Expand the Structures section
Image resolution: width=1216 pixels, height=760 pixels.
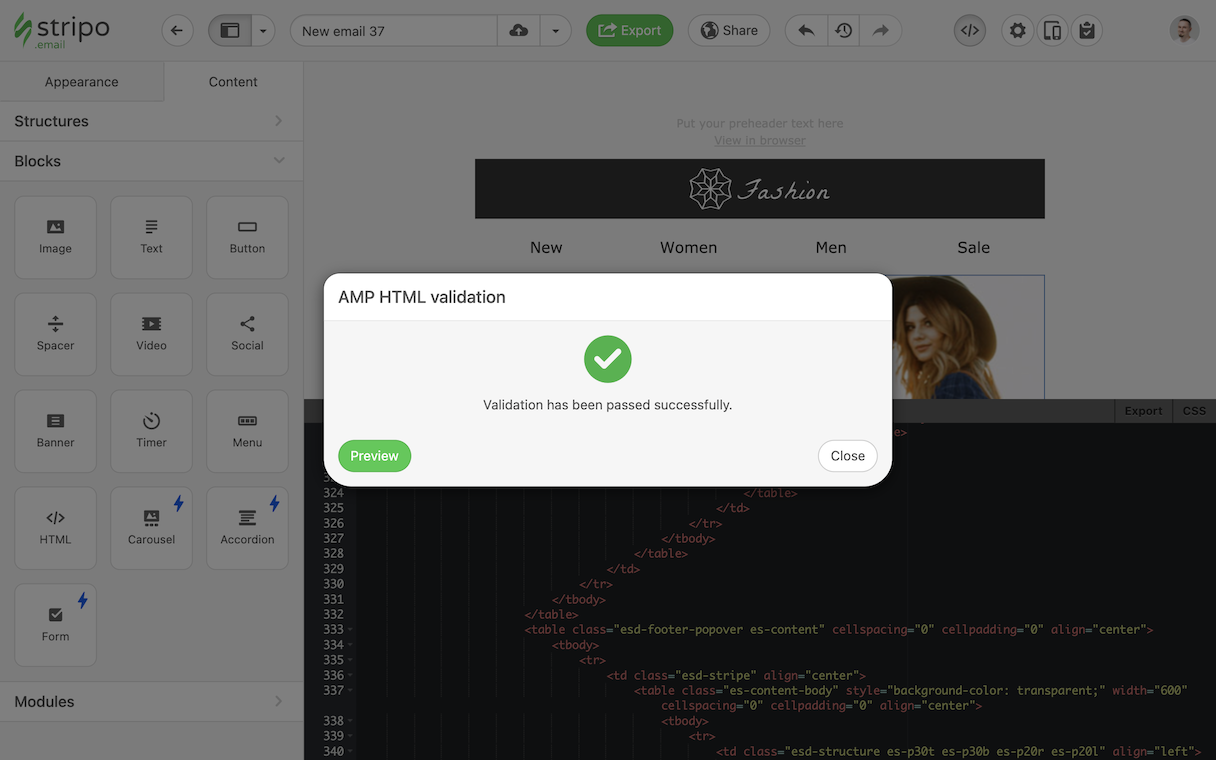point(151,121)
